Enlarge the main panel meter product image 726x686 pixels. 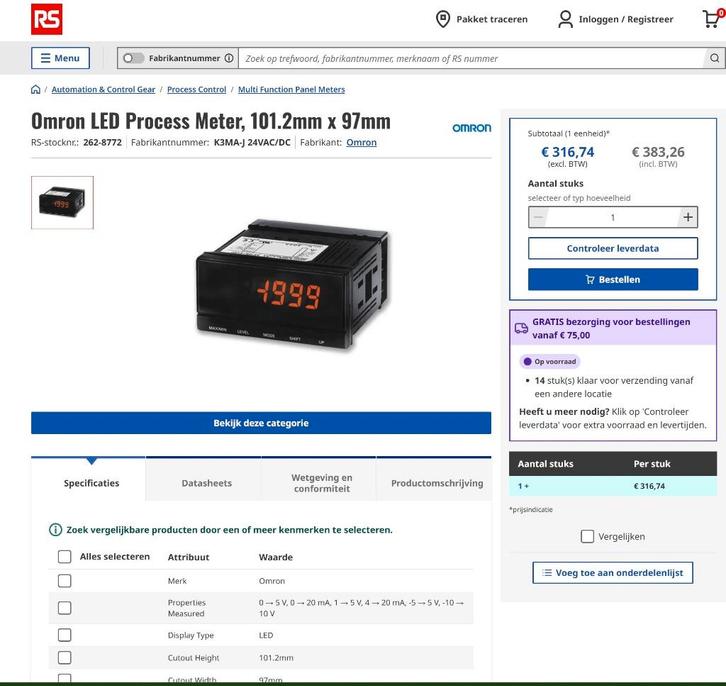click(293, 284)
